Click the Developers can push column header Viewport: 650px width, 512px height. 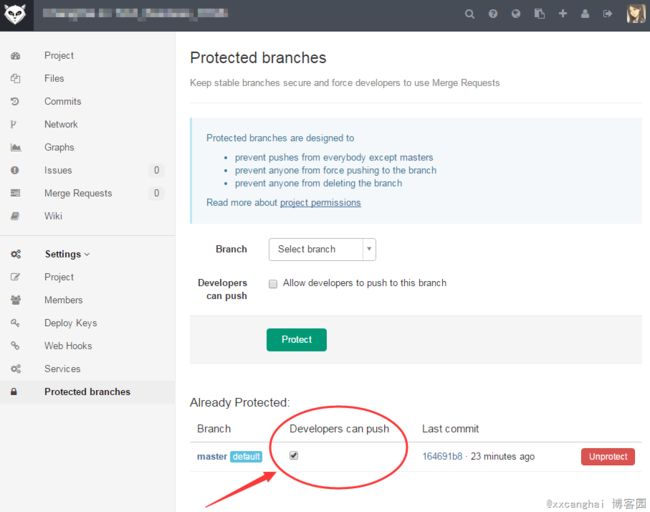click(x=339, y=429)
